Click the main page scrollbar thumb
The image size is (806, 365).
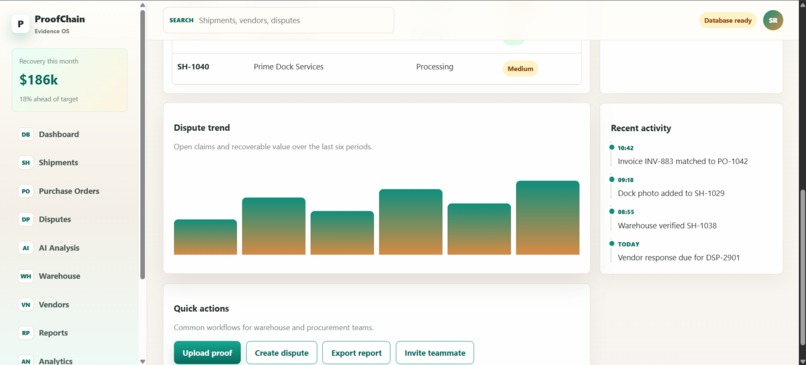click(802, 268)
